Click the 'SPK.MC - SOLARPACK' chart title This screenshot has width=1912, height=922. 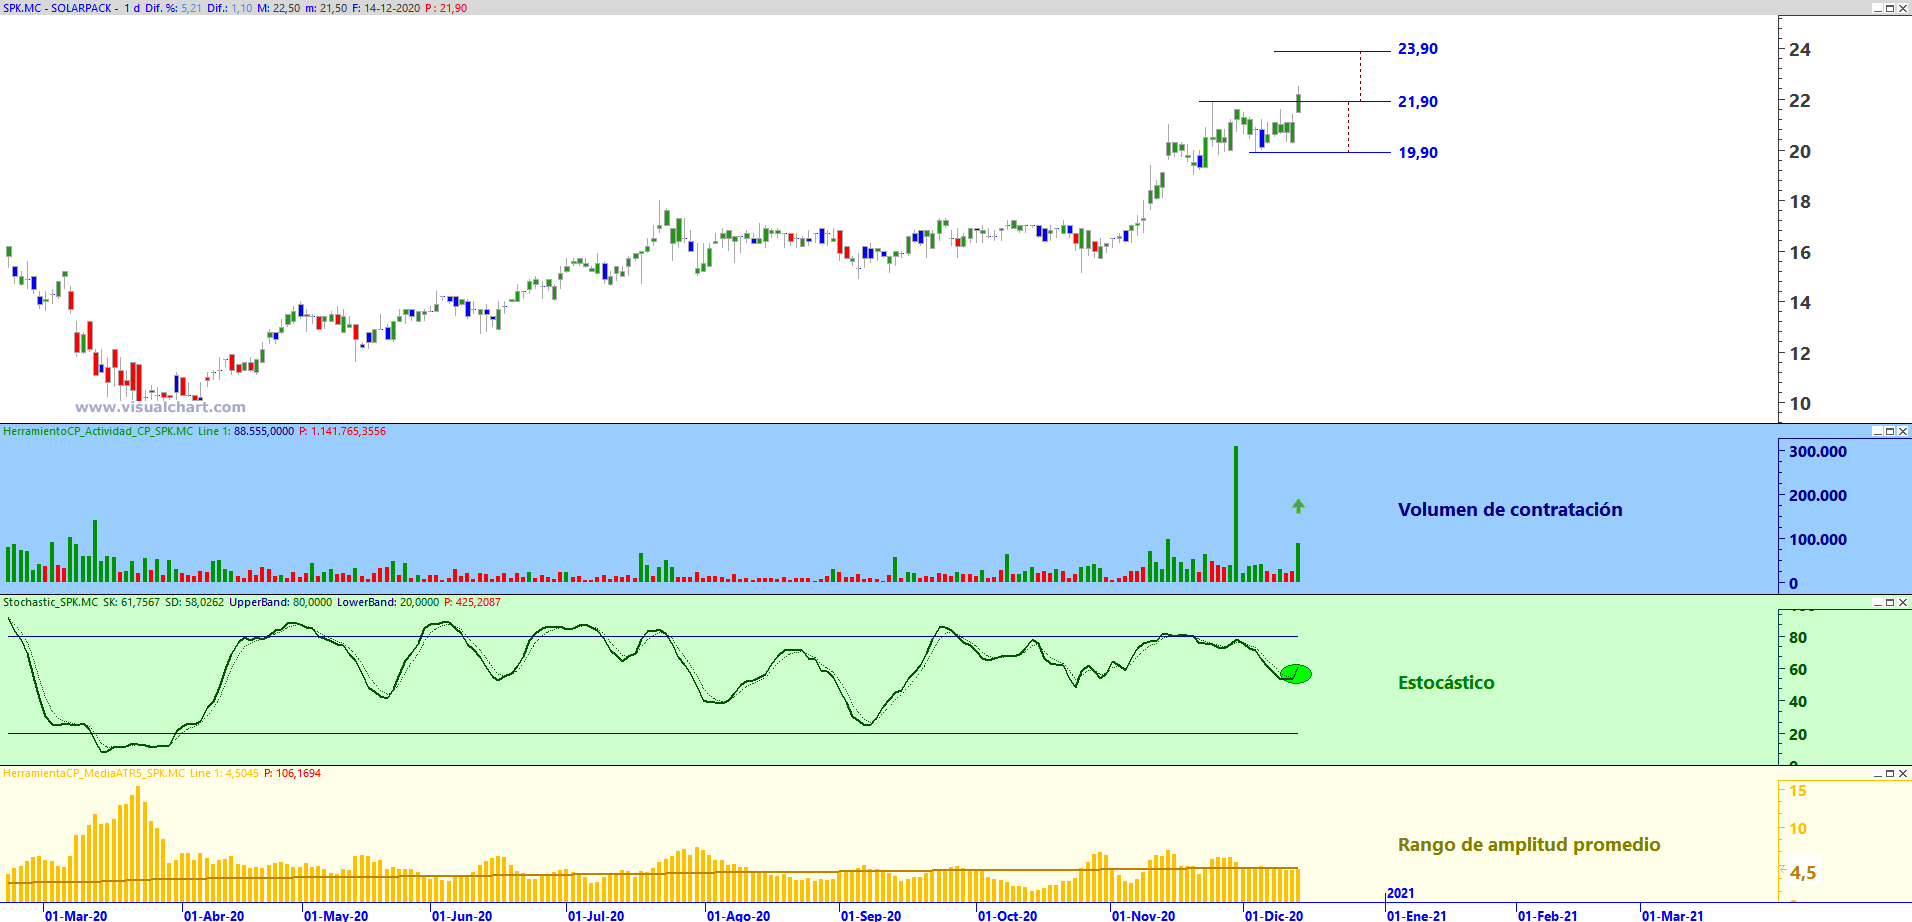tap(58, 8)
